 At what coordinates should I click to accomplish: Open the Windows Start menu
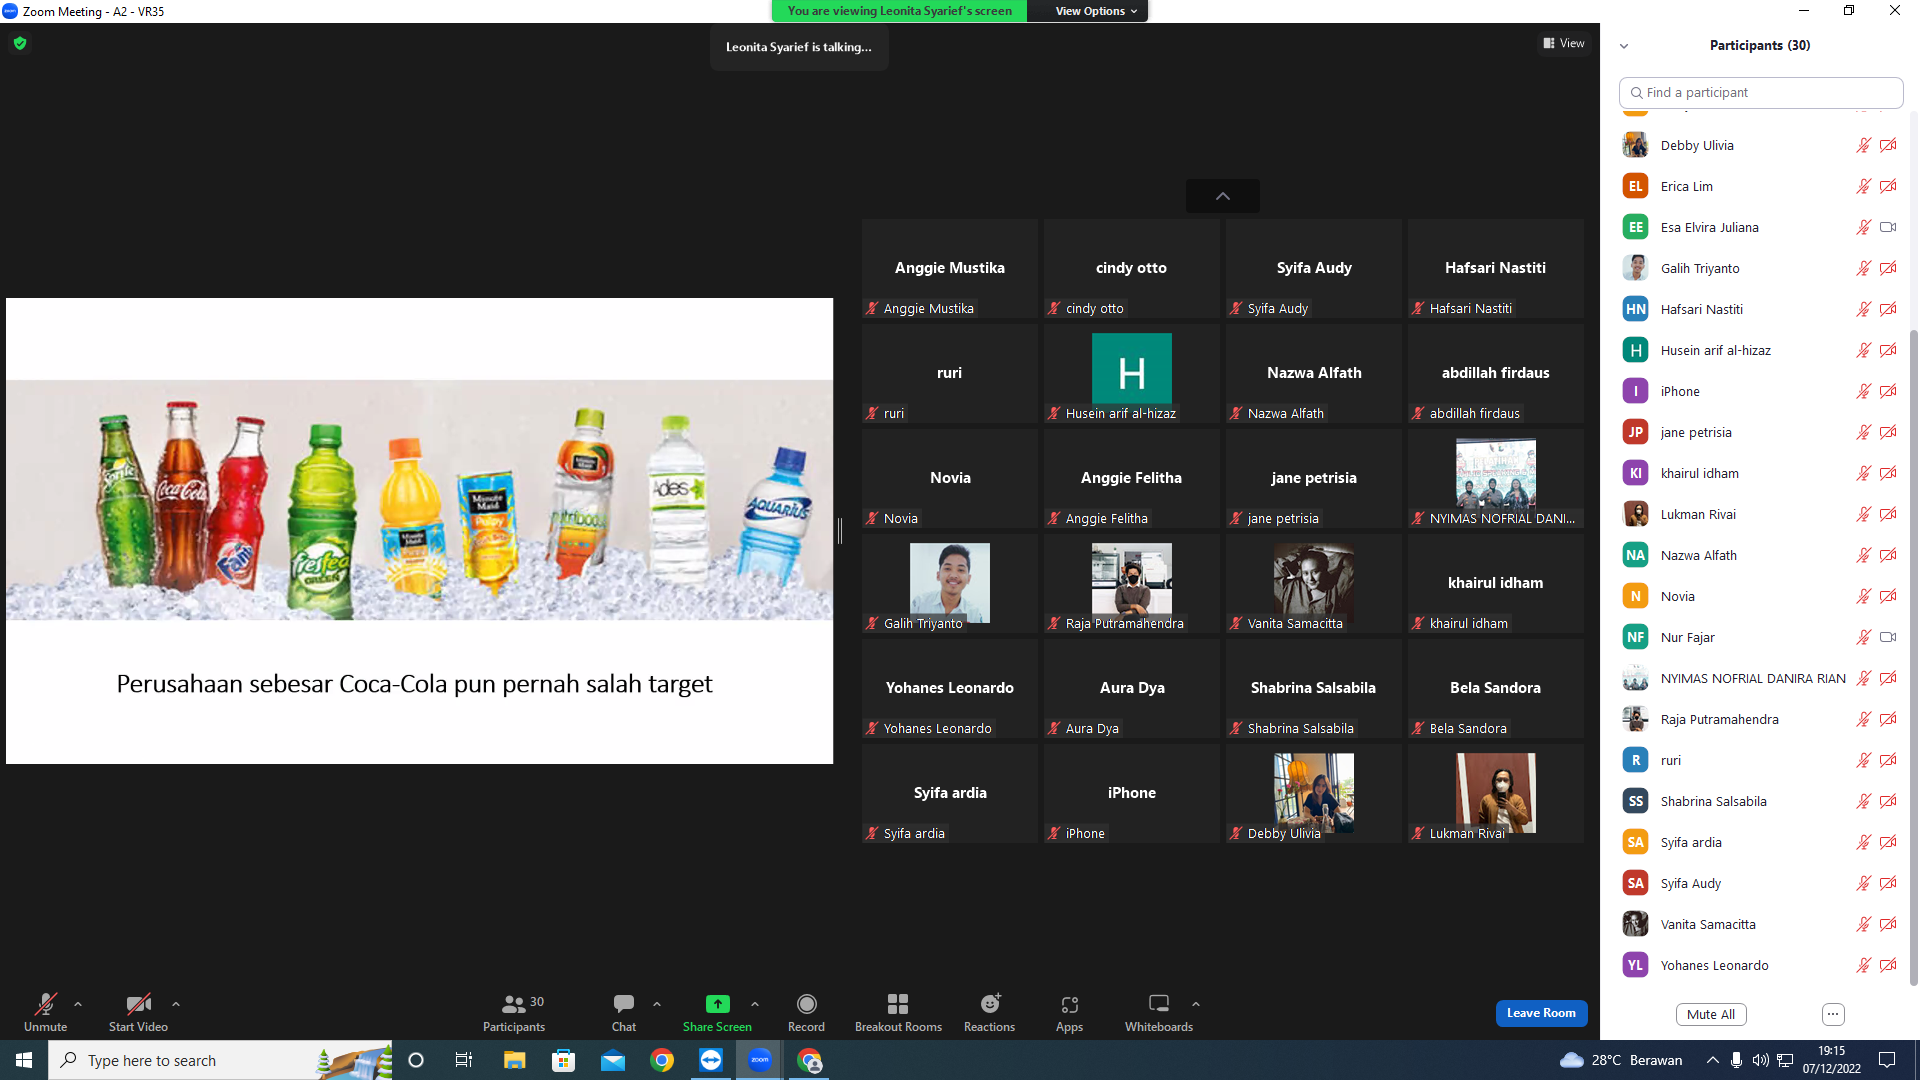[x=24, y=1060]
